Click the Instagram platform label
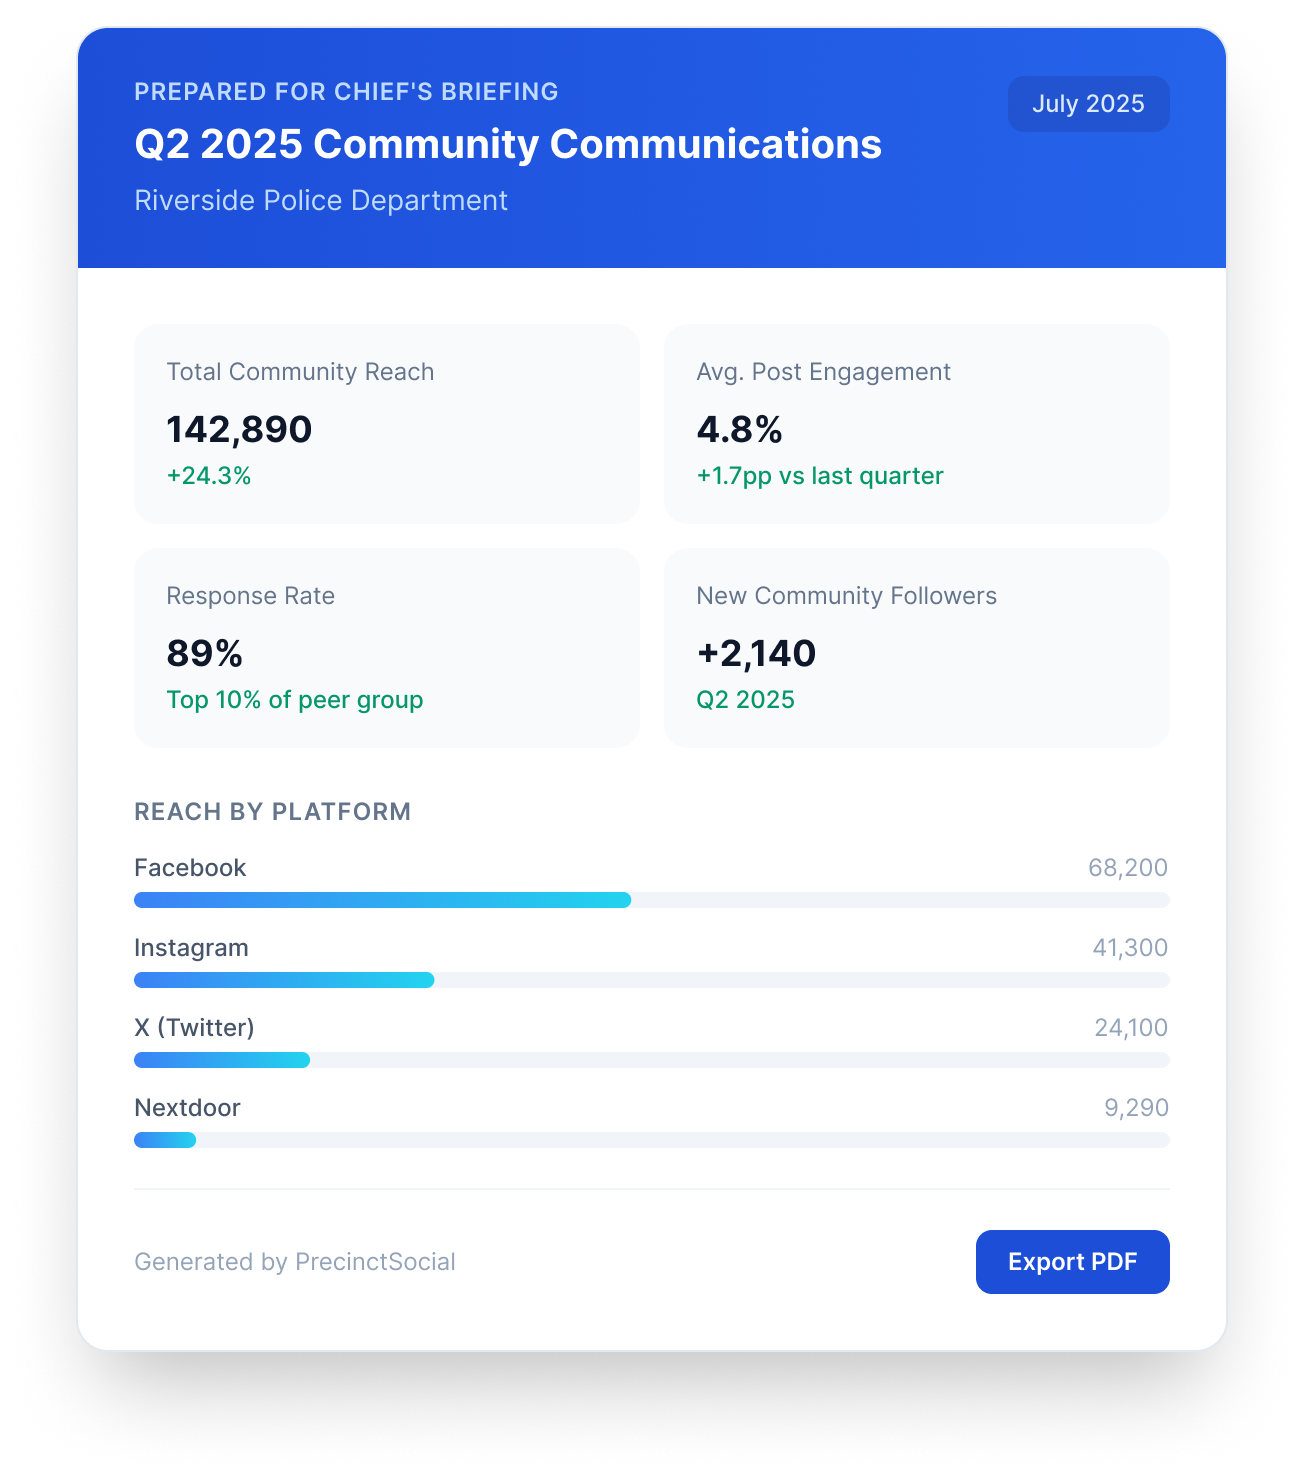Viewport: 1304px width, 1478px height. click(x=192, y=948)
